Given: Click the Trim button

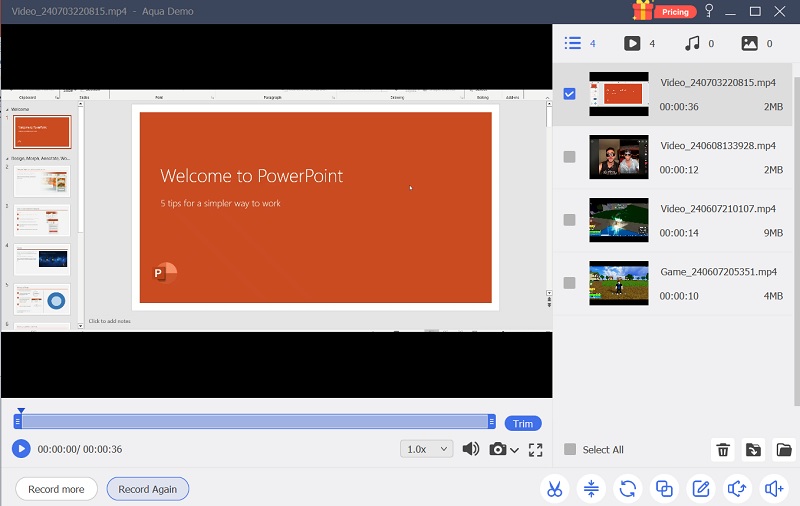Looking at the screenshot, I should 523,423.
